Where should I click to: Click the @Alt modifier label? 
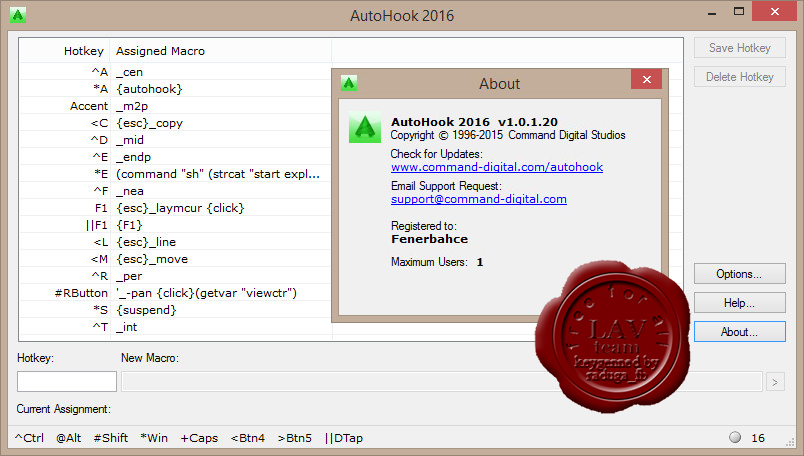tap(69, 438)
